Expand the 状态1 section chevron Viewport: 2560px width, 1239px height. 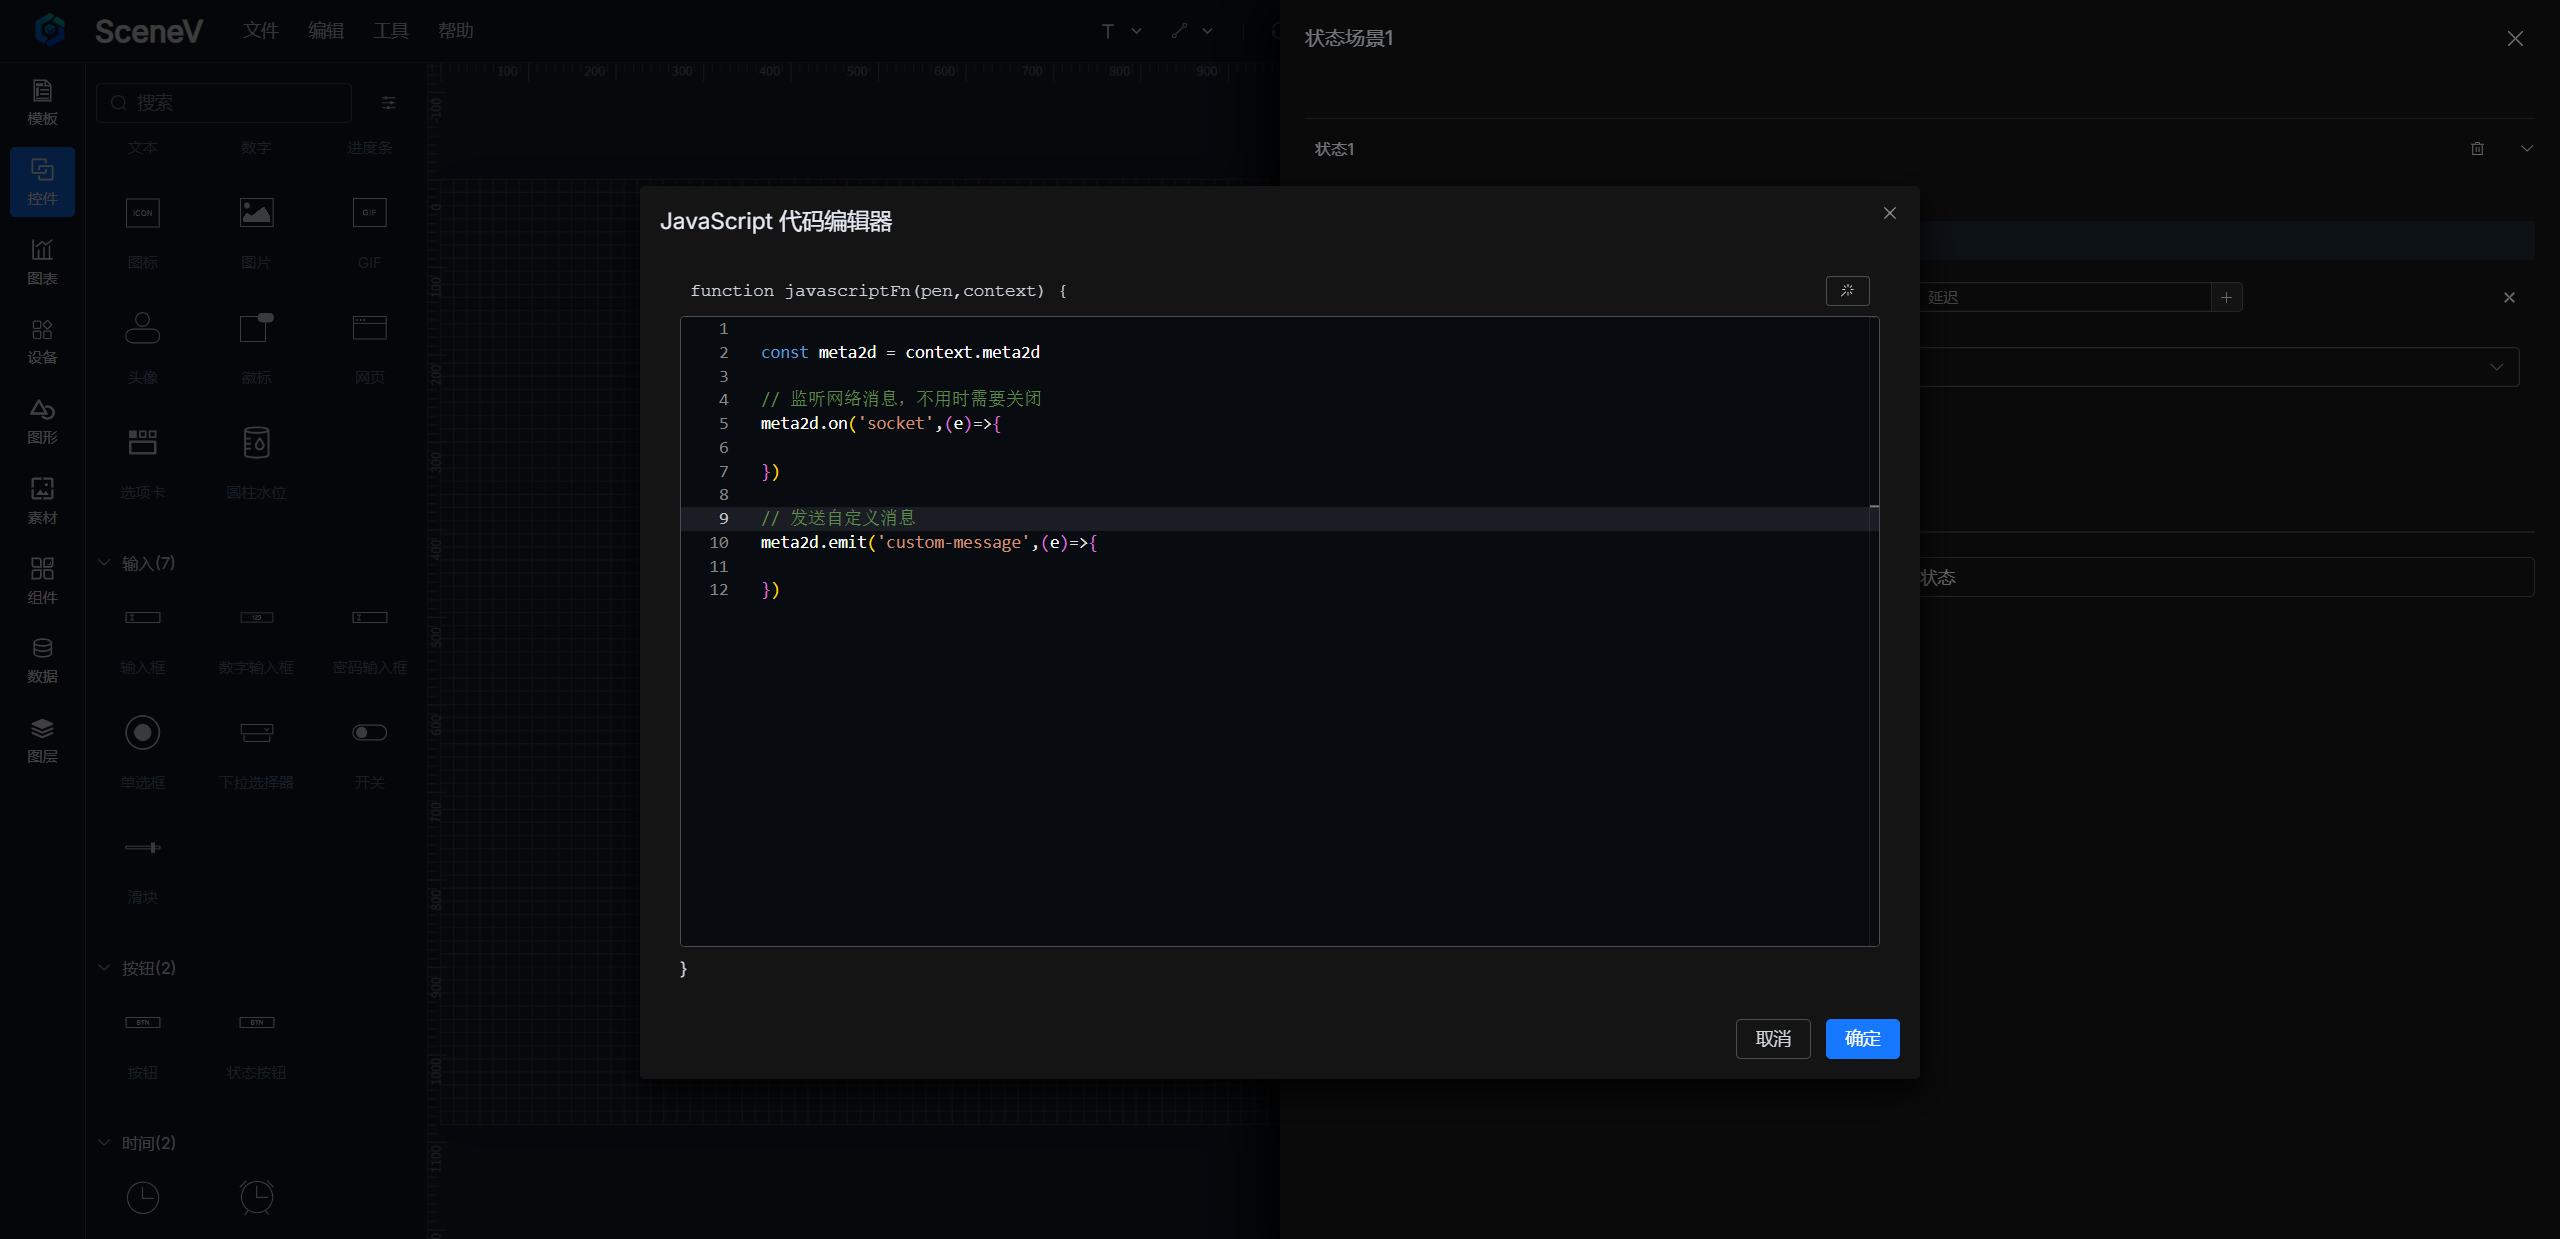[2527, 149]
